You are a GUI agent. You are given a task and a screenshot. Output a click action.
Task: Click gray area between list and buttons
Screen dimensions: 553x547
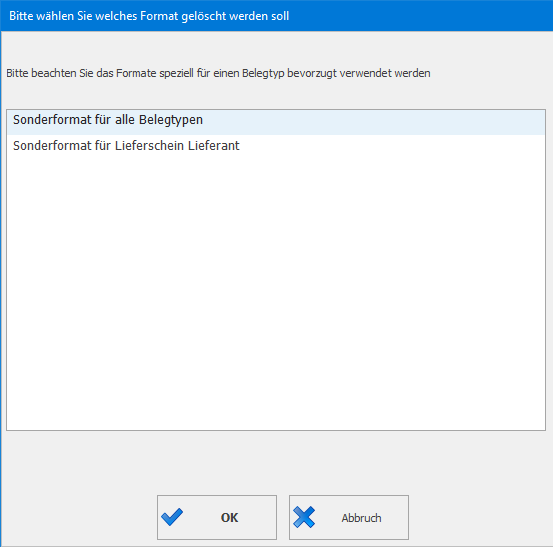tap(276, 462)
